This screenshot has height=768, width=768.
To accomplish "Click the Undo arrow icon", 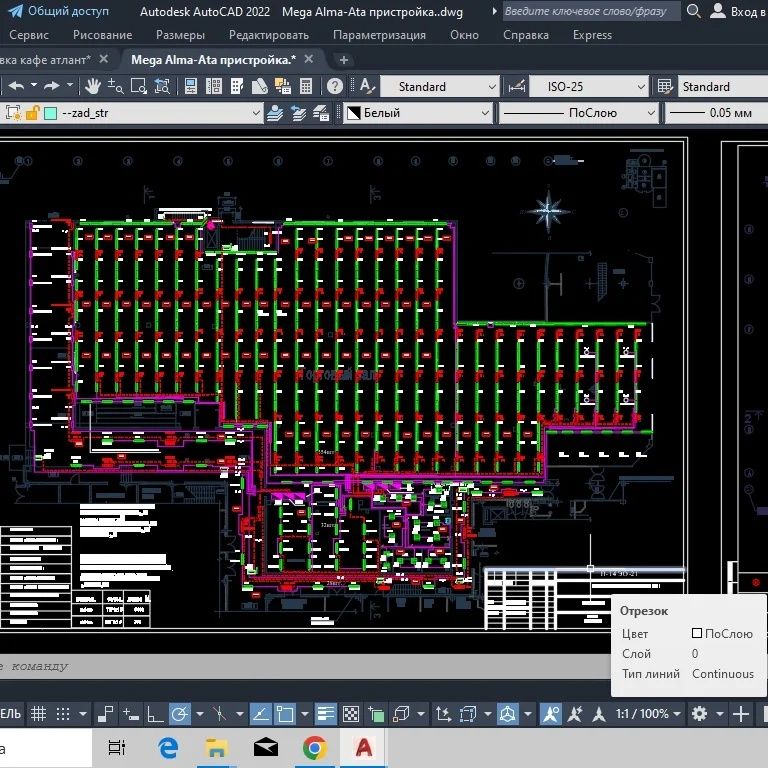I will (17, 86).
